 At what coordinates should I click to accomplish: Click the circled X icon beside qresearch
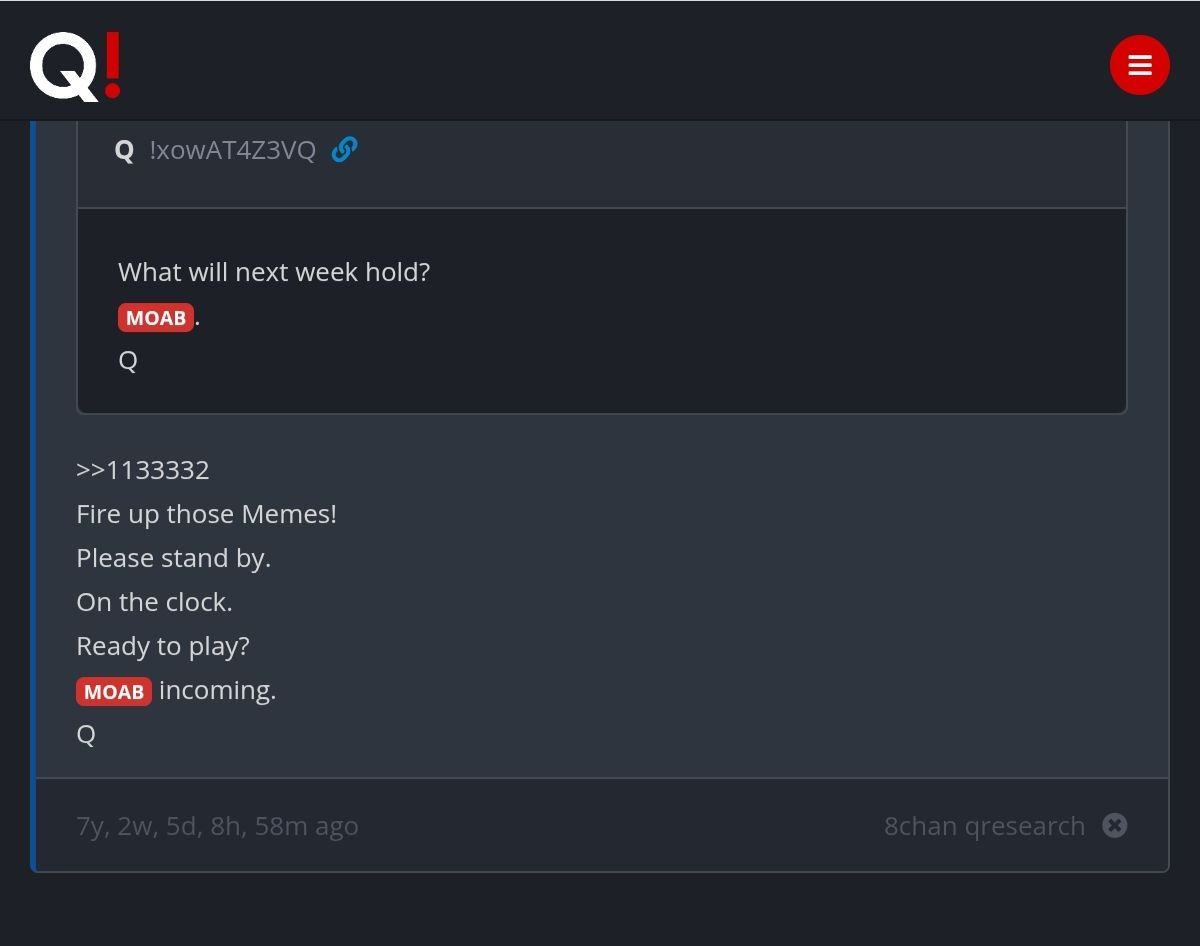click(1115, 825)
